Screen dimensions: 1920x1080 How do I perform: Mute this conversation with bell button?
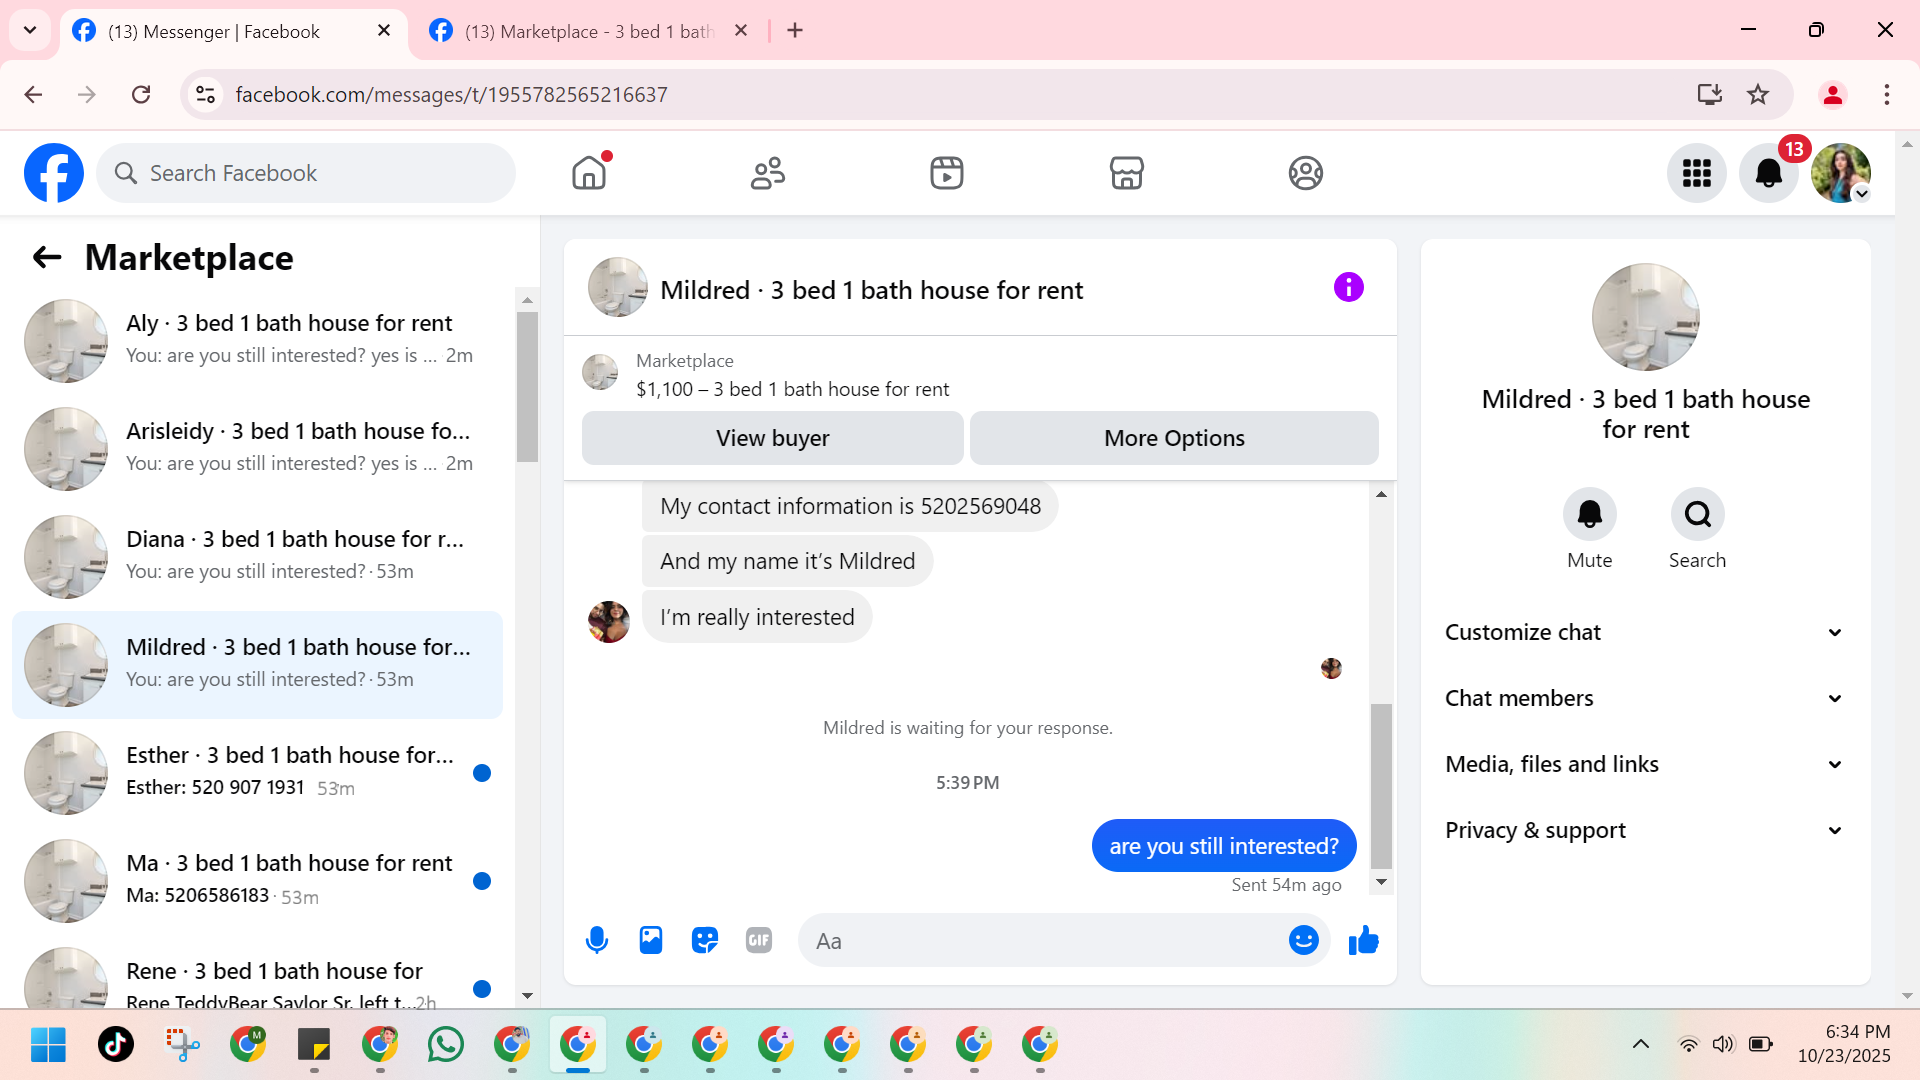pyautogui.click(x=1589, y=515)
